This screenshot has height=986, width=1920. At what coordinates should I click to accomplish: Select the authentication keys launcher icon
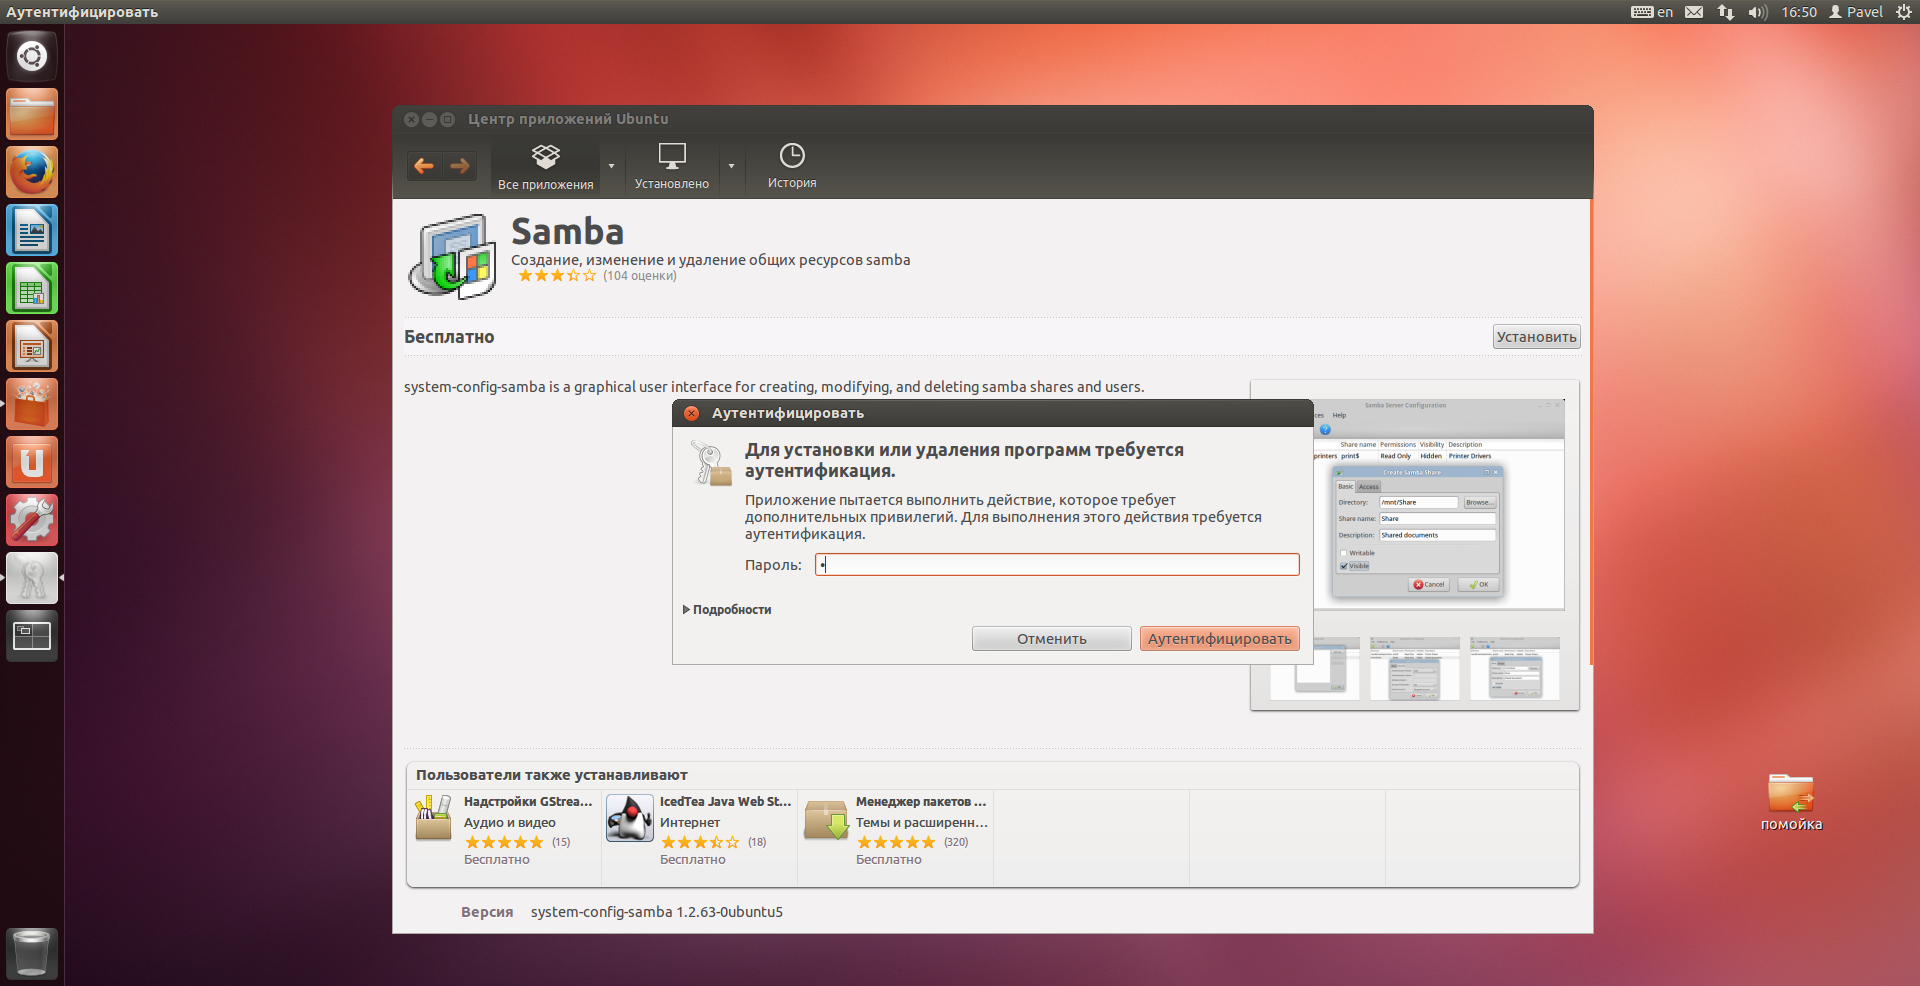tap(32, 578)
